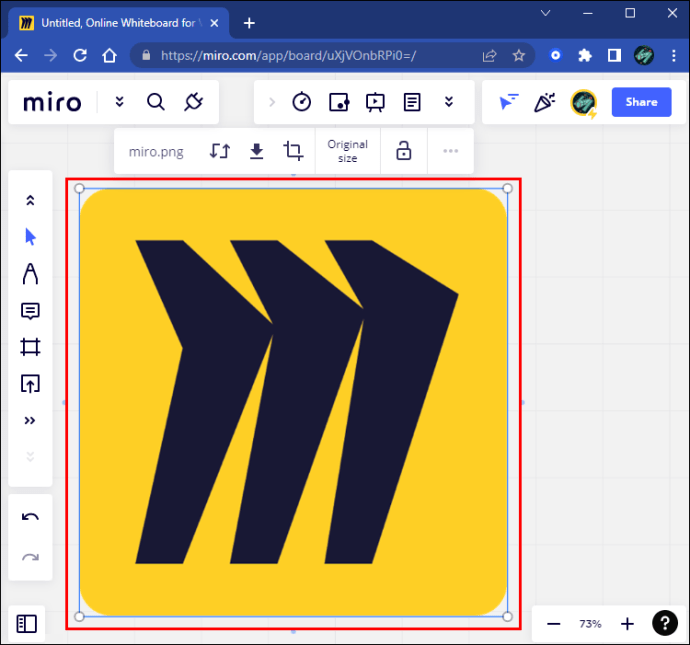
Task: Start presentation mode icon
Action: coord(375,102)
